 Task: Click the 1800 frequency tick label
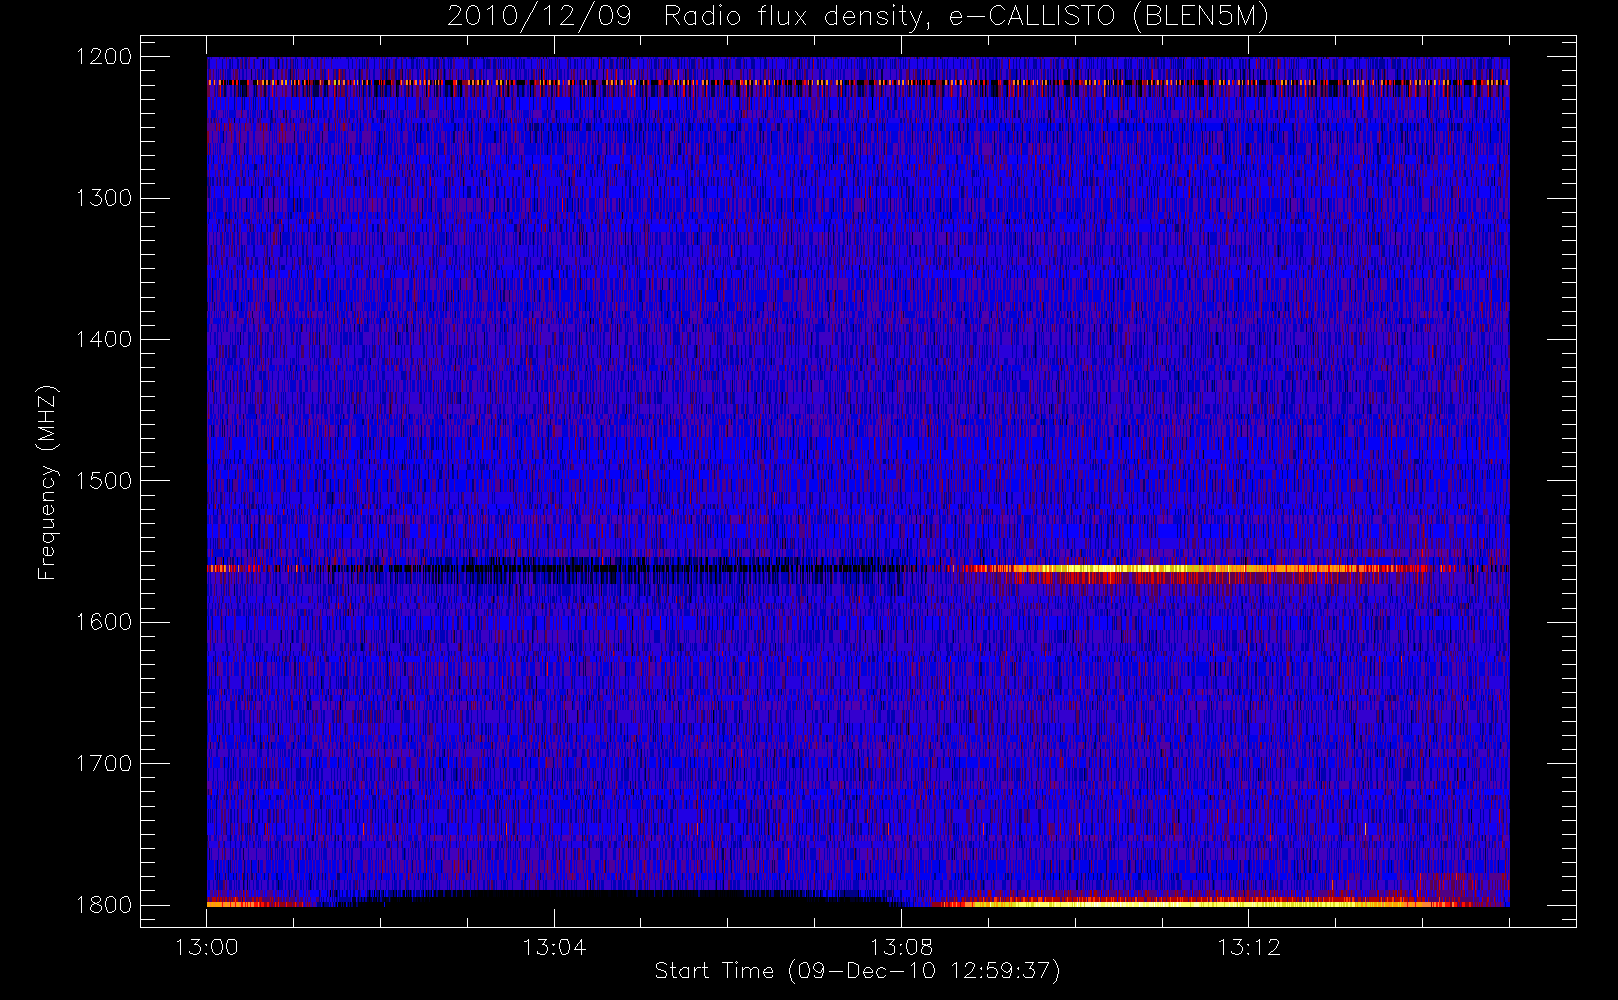104,905
